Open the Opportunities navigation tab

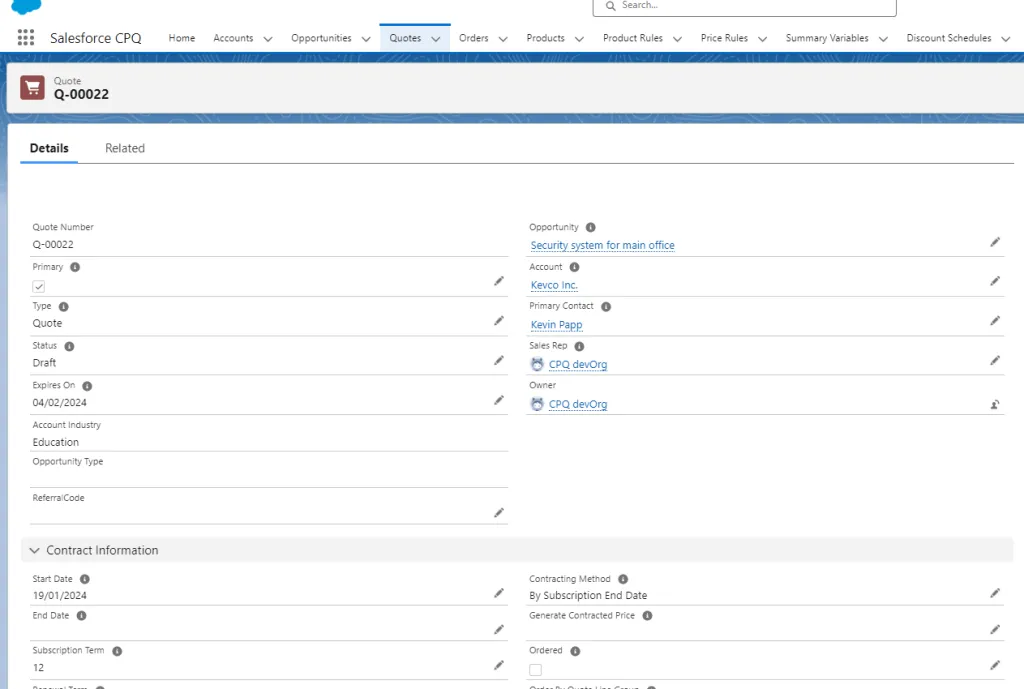(x=321, y=38)
